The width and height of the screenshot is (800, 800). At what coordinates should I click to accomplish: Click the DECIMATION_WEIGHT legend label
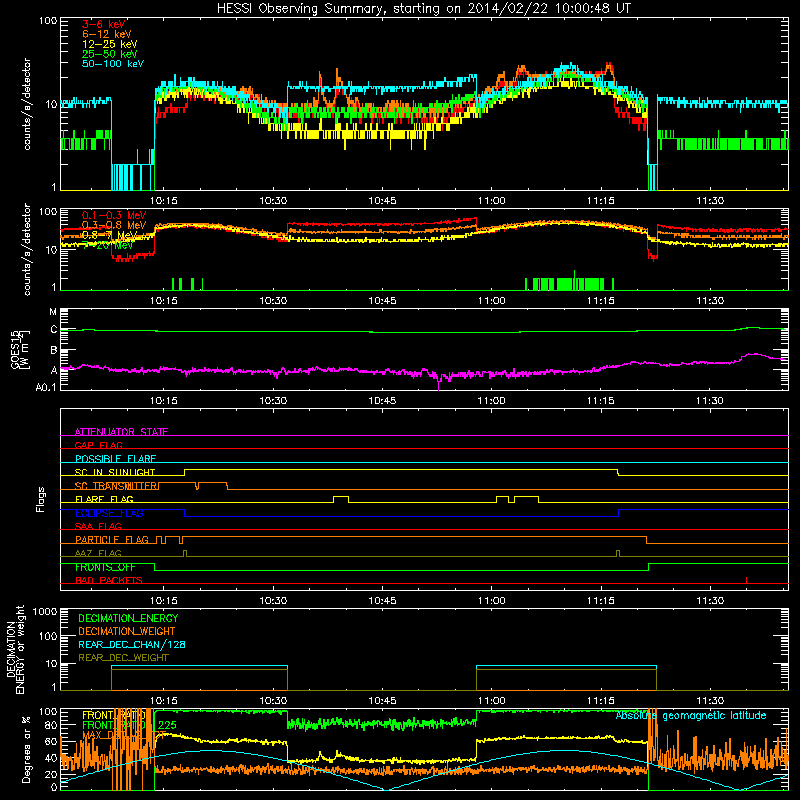127,631
